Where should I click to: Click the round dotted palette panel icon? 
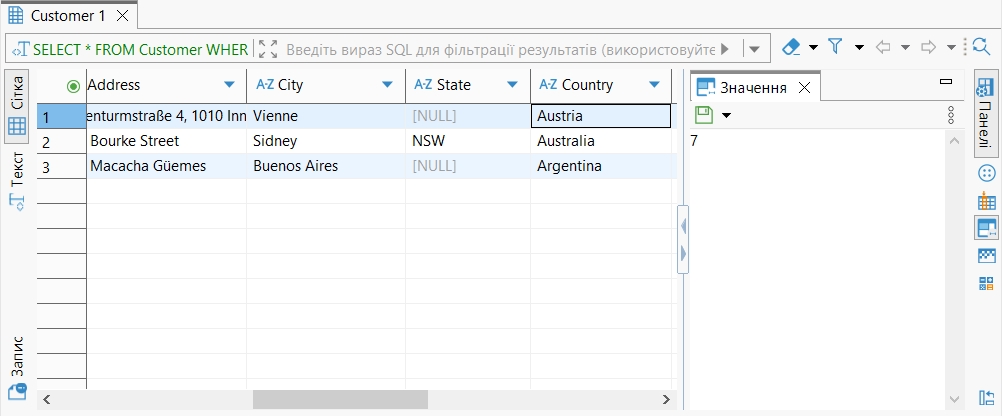[987, 173]
